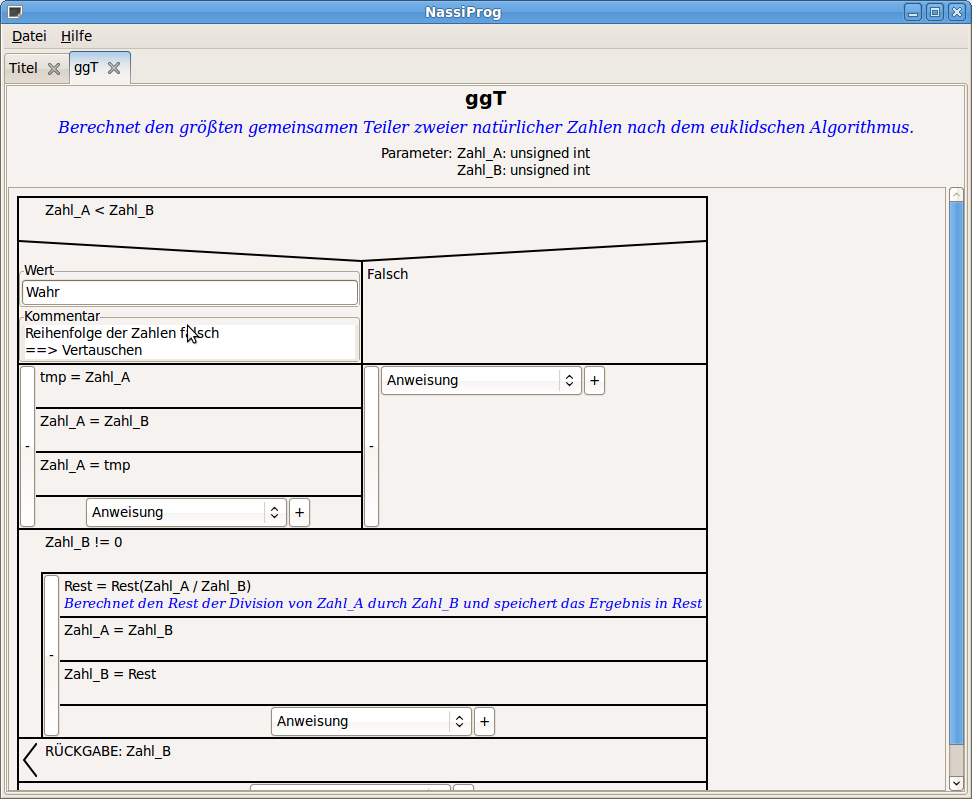The height and width of the screenshot is (799, 972).
Task: Add a statement with plus below Zahl_A = tmp
Action: pos(299,513)
